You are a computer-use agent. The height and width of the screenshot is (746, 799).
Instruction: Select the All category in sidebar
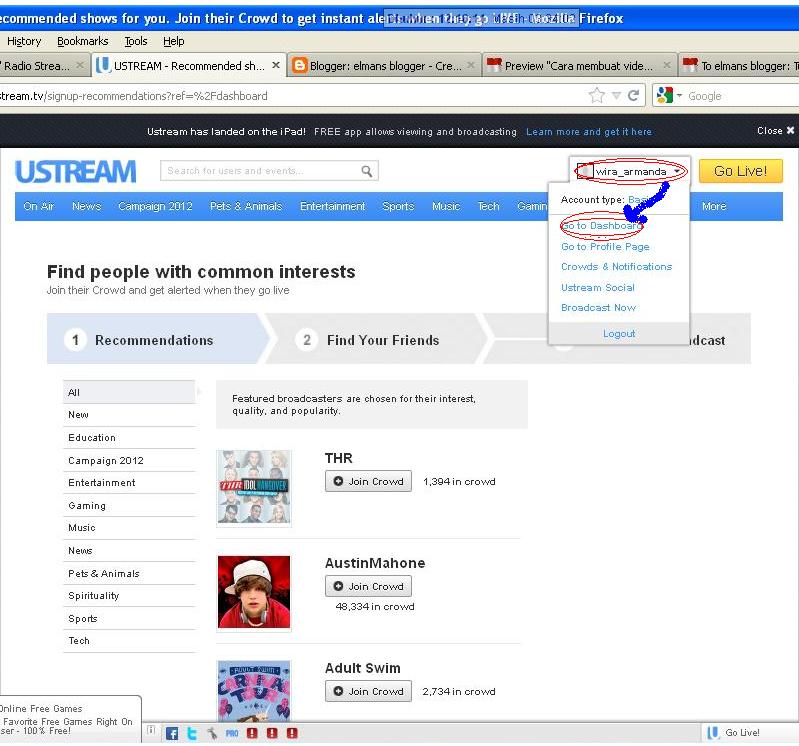[129, 392]
